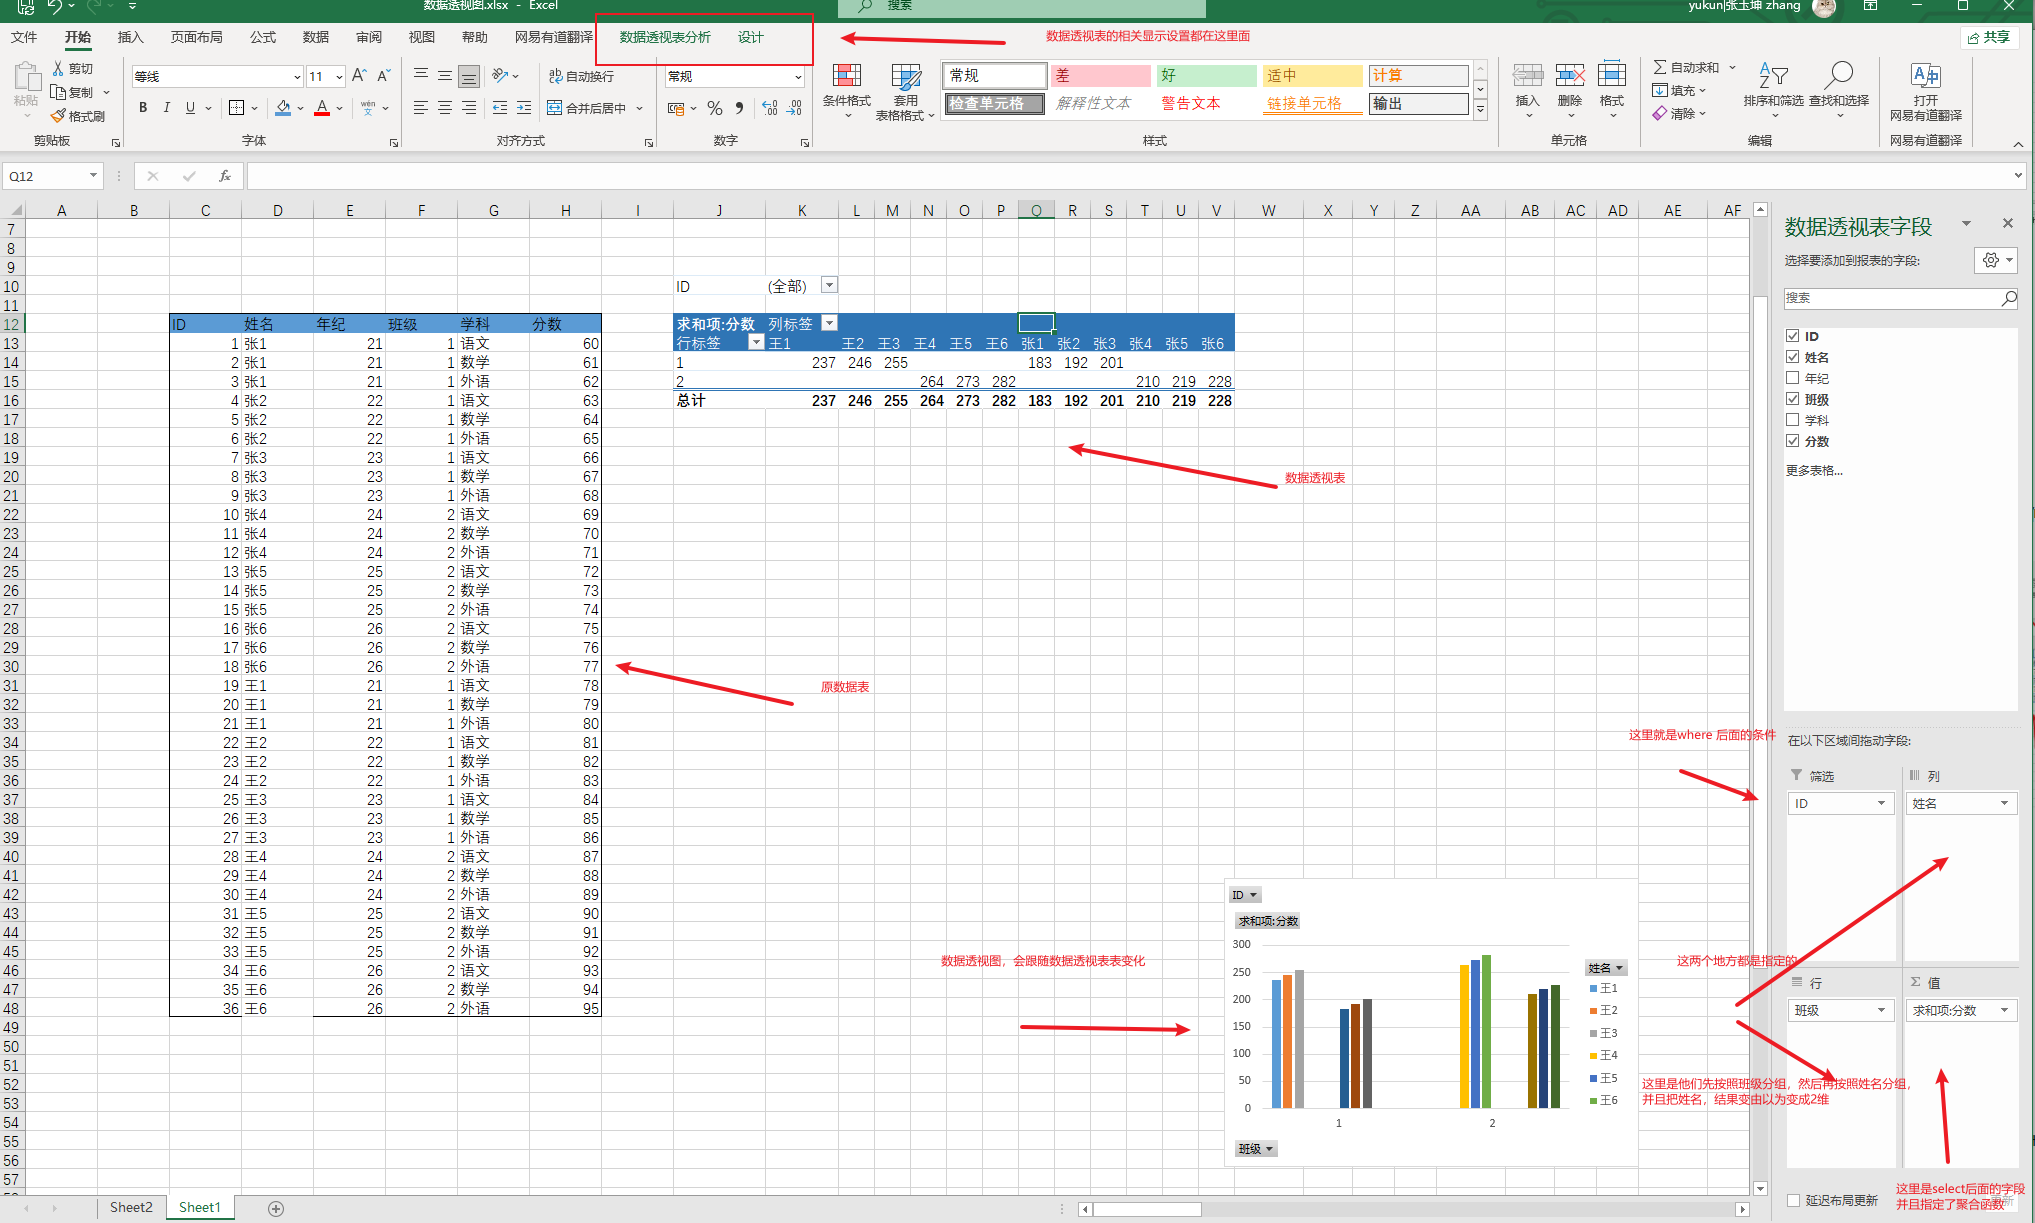Enable the 延迟布局更新 checkbox
This screenshot has width=2035, height=1223.
click(x=1793, y=1200)
